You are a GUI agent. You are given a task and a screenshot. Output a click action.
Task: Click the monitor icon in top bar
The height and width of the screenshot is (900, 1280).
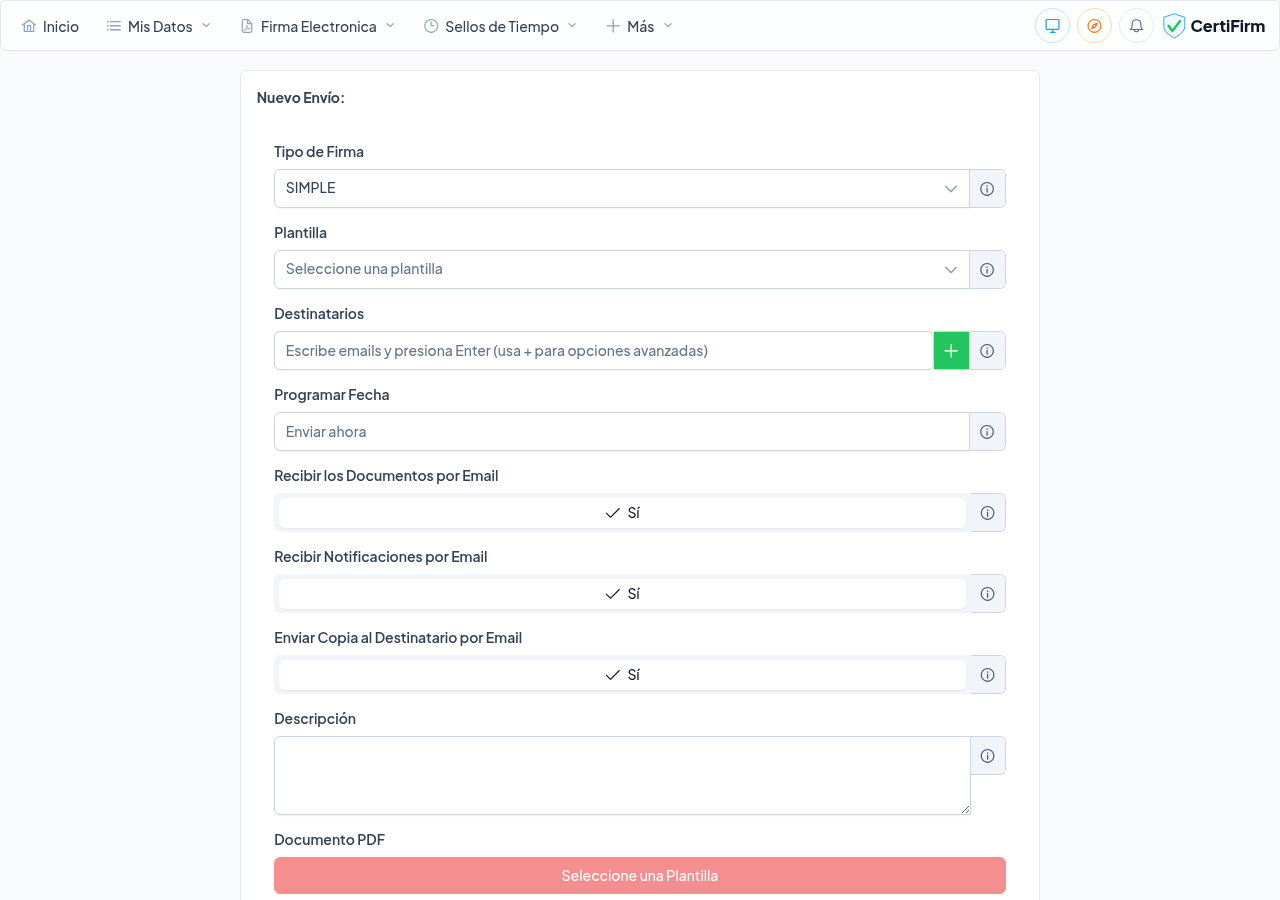[x=1052, y=26]
